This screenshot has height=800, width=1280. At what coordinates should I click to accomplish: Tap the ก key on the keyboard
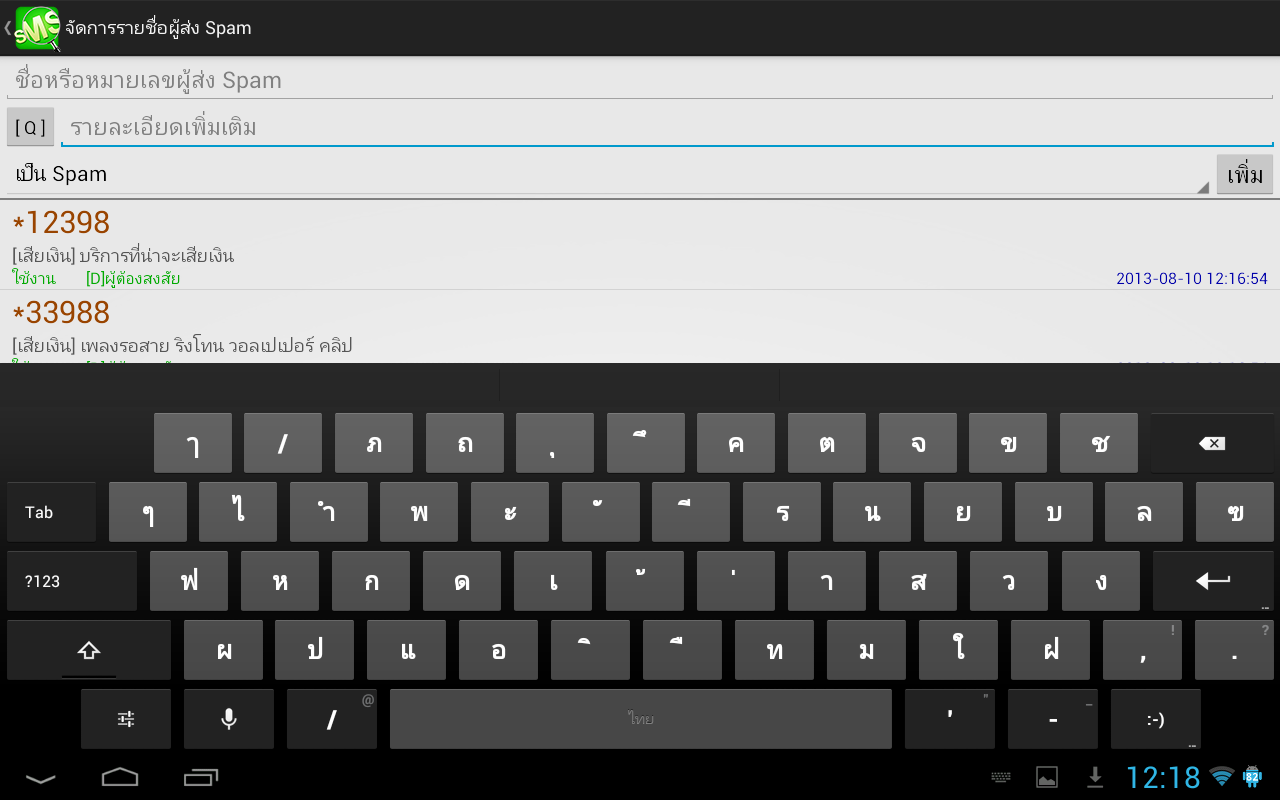click(371, 581)
